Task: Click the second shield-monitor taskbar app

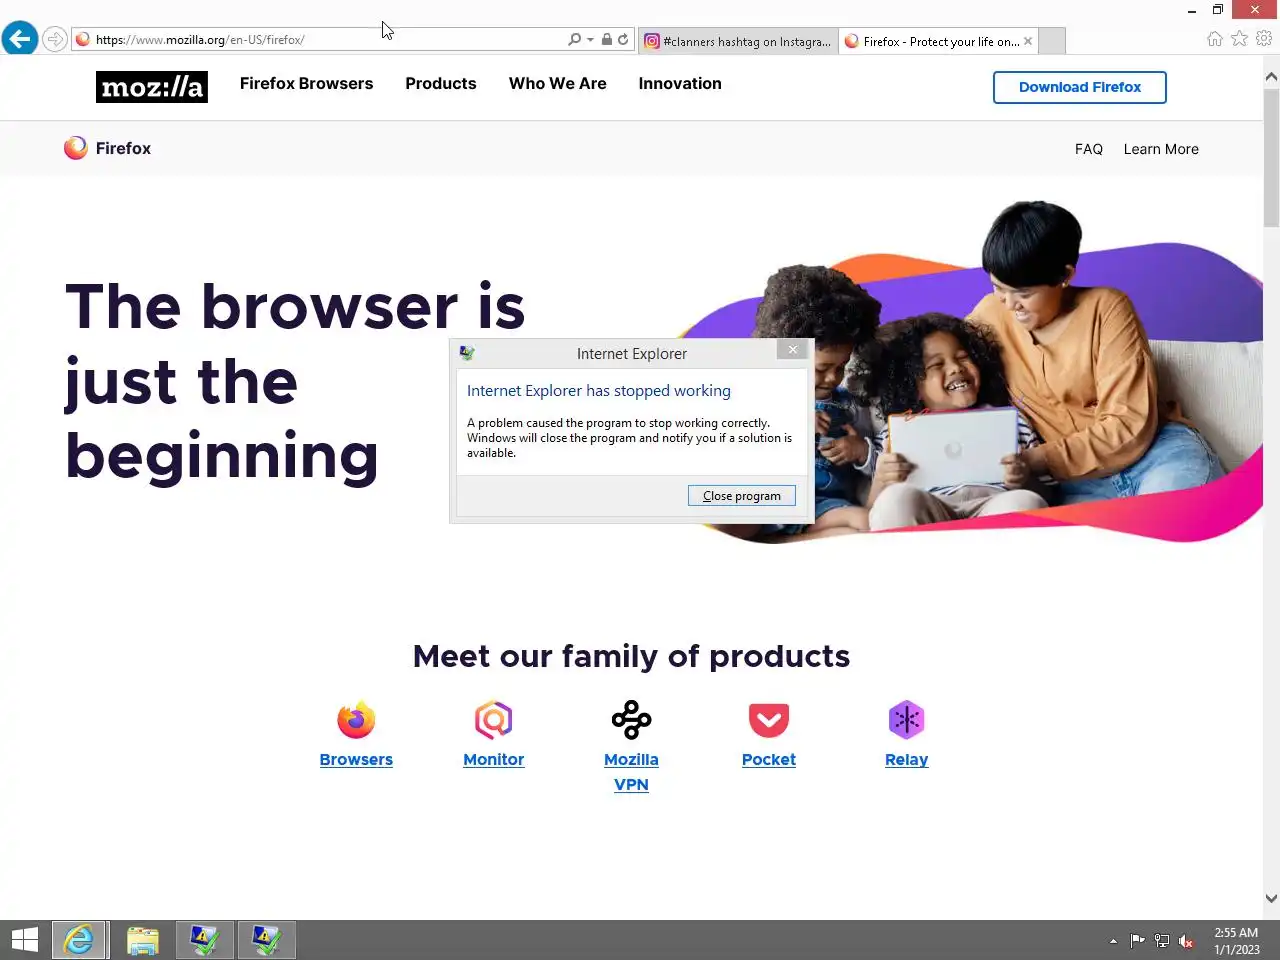Action: [266, 940]
